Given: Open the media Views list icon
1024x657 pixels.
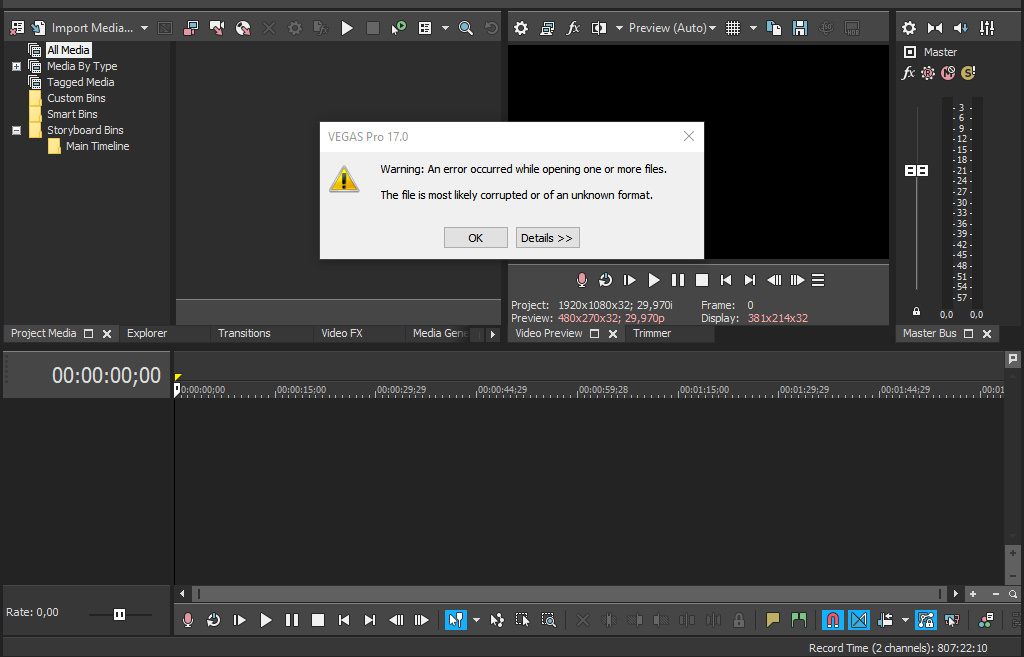Looking at the screenshot, I should click(425, 27).
